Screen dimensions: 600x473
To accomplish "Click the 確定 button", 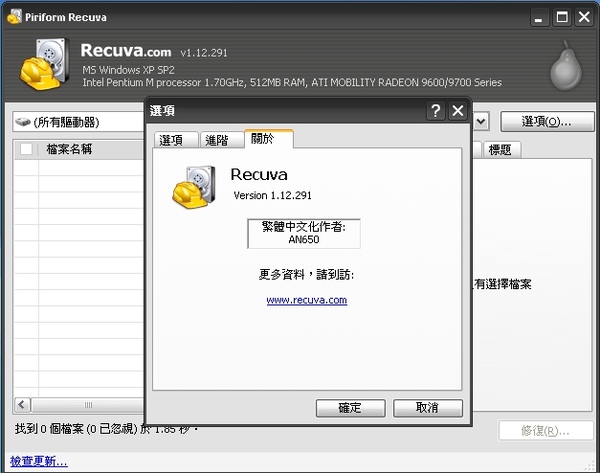I will pyautogui.click(x=350, y=408).
